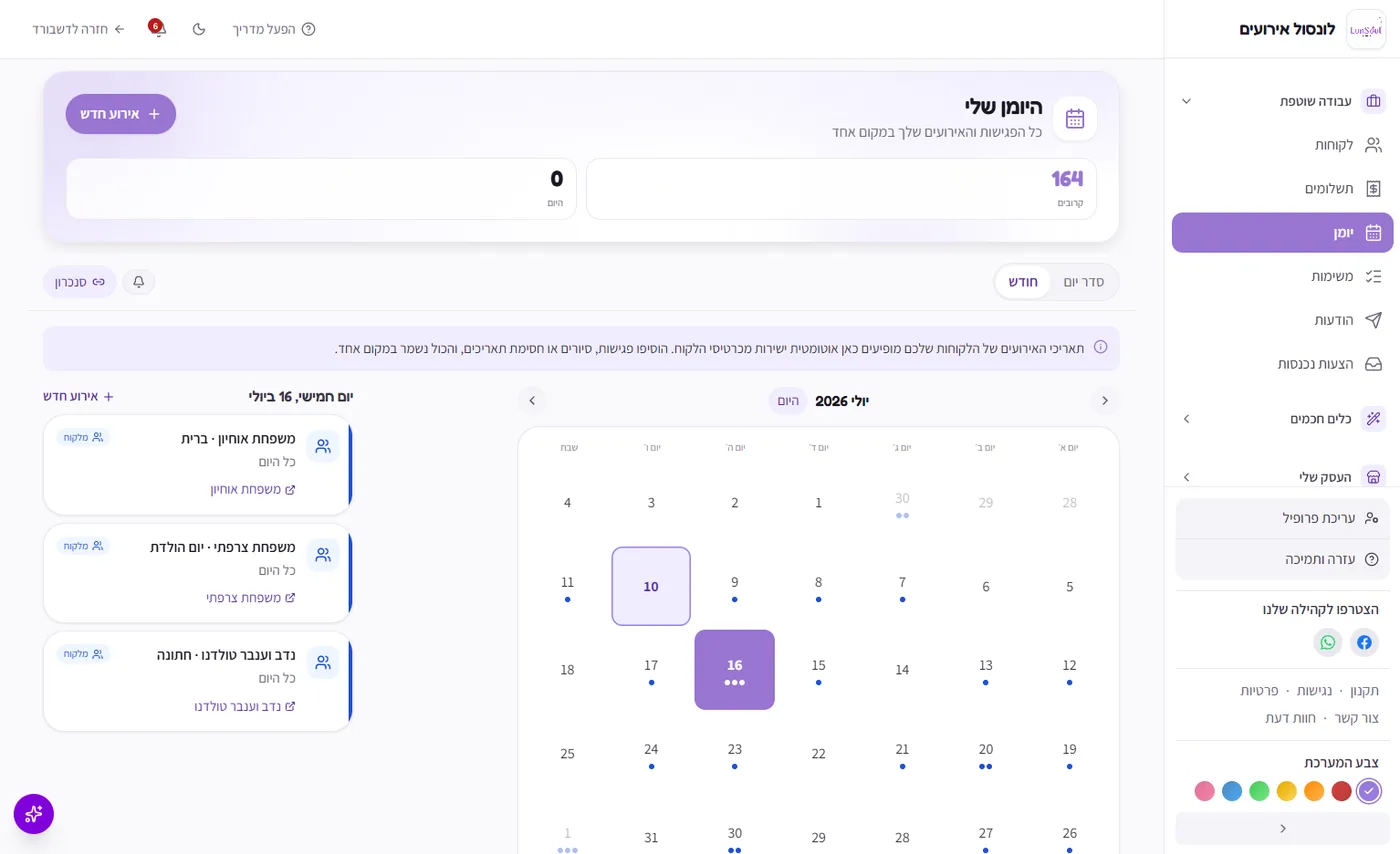Screen dimensions: 1400x854
Task: Open משפחת צרפתי client link
Action: point(251,598)
